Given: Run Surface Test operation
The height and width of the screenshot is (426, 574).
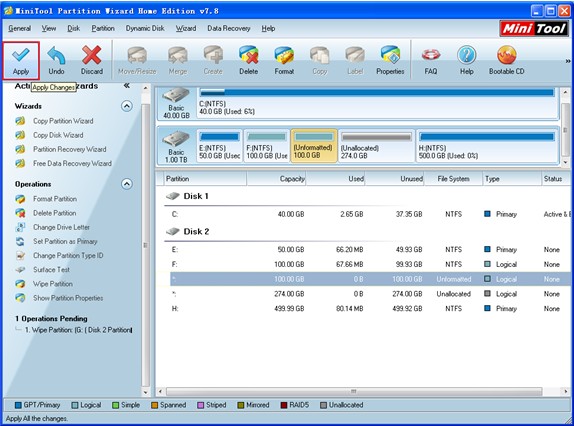Looking at the screenshot, I should click(x=51, y=270).
